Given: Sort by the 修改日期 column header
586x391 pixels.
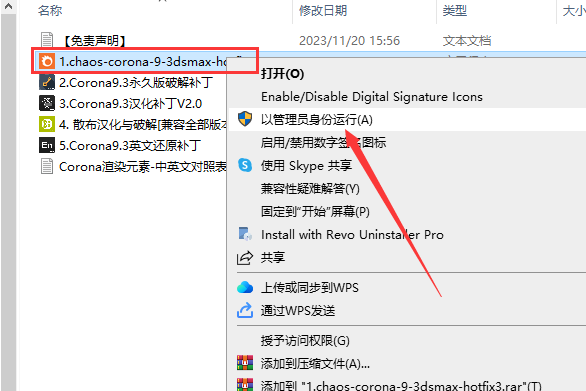Looking at the screenshot, I should [323, 10].
